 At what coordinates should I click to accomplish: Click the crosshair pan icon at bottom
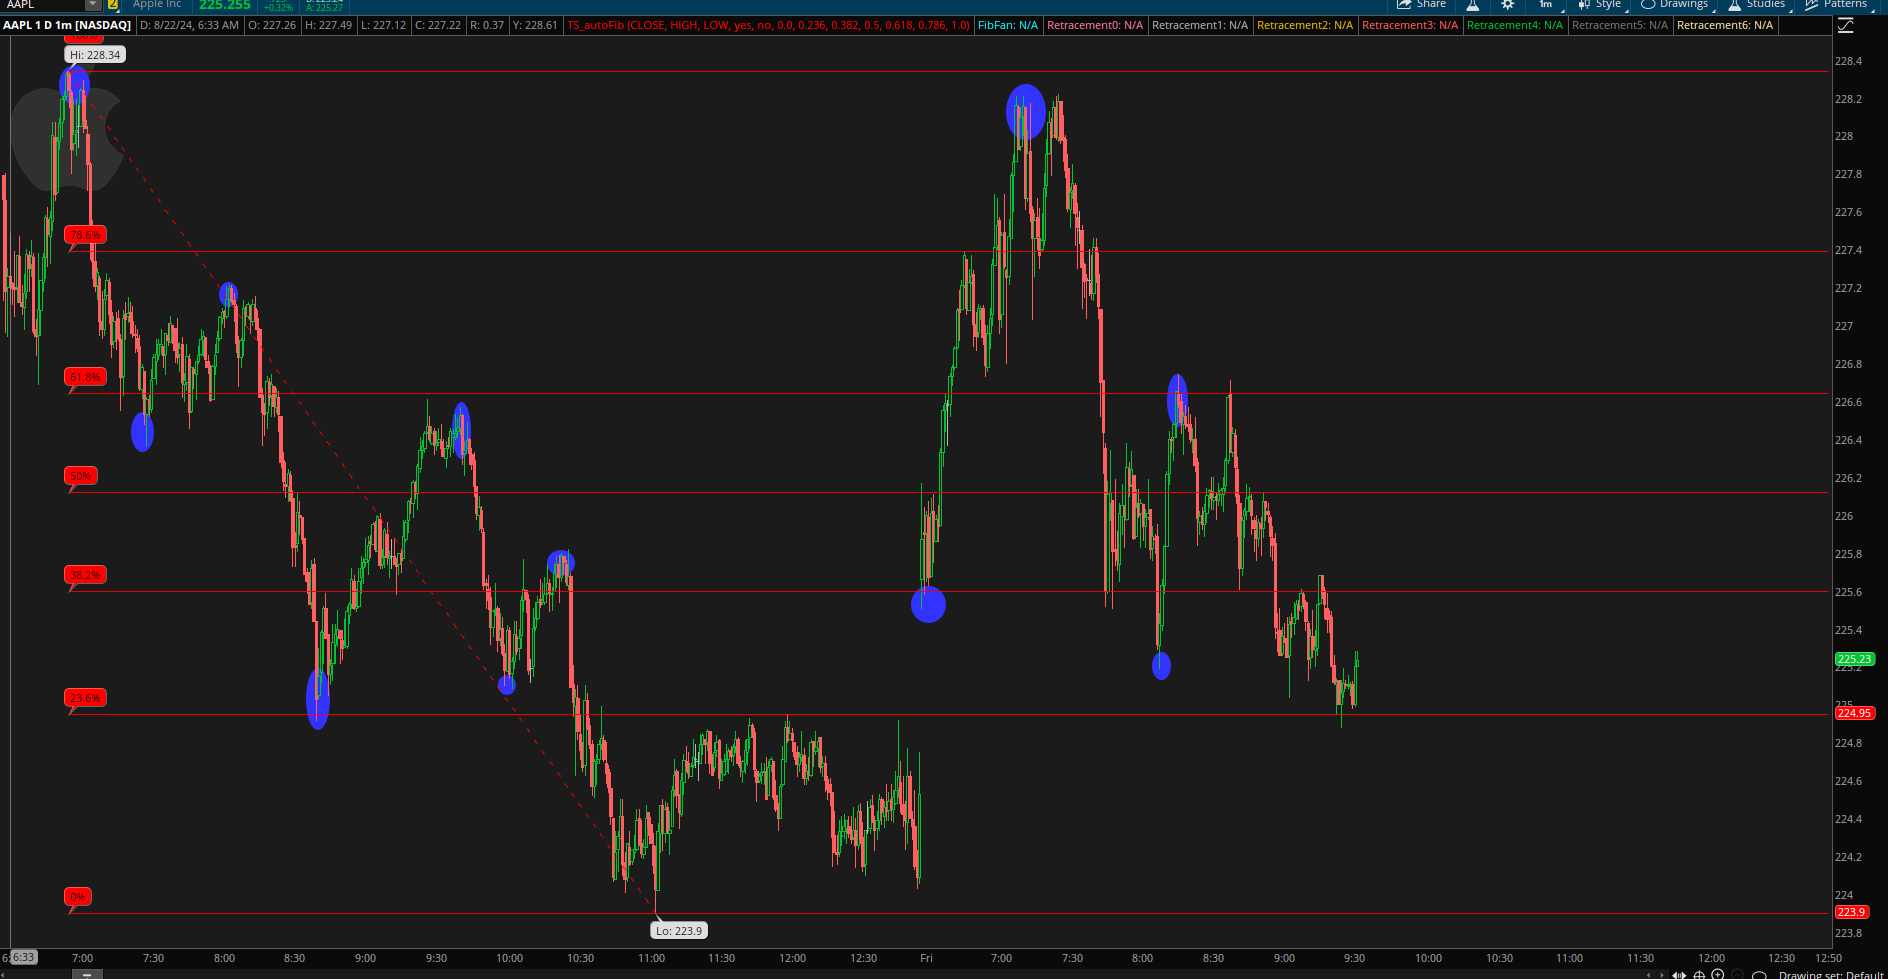click(x=1699, y=974)
